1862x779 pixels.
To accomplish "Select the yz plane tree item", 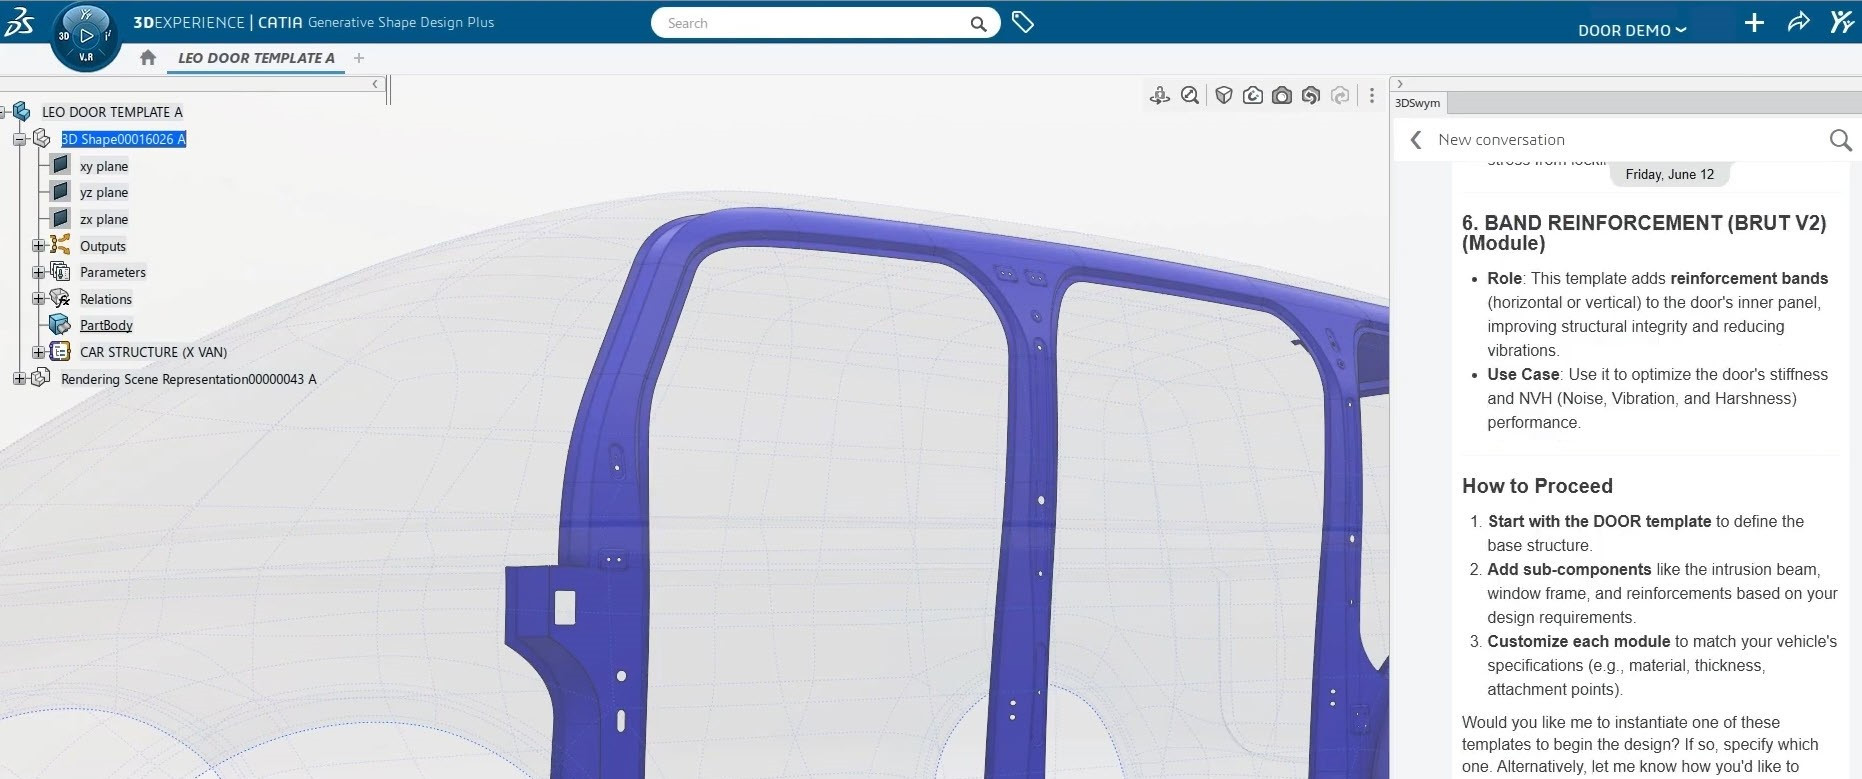I will pyautogui.click(x=104, y=192).
